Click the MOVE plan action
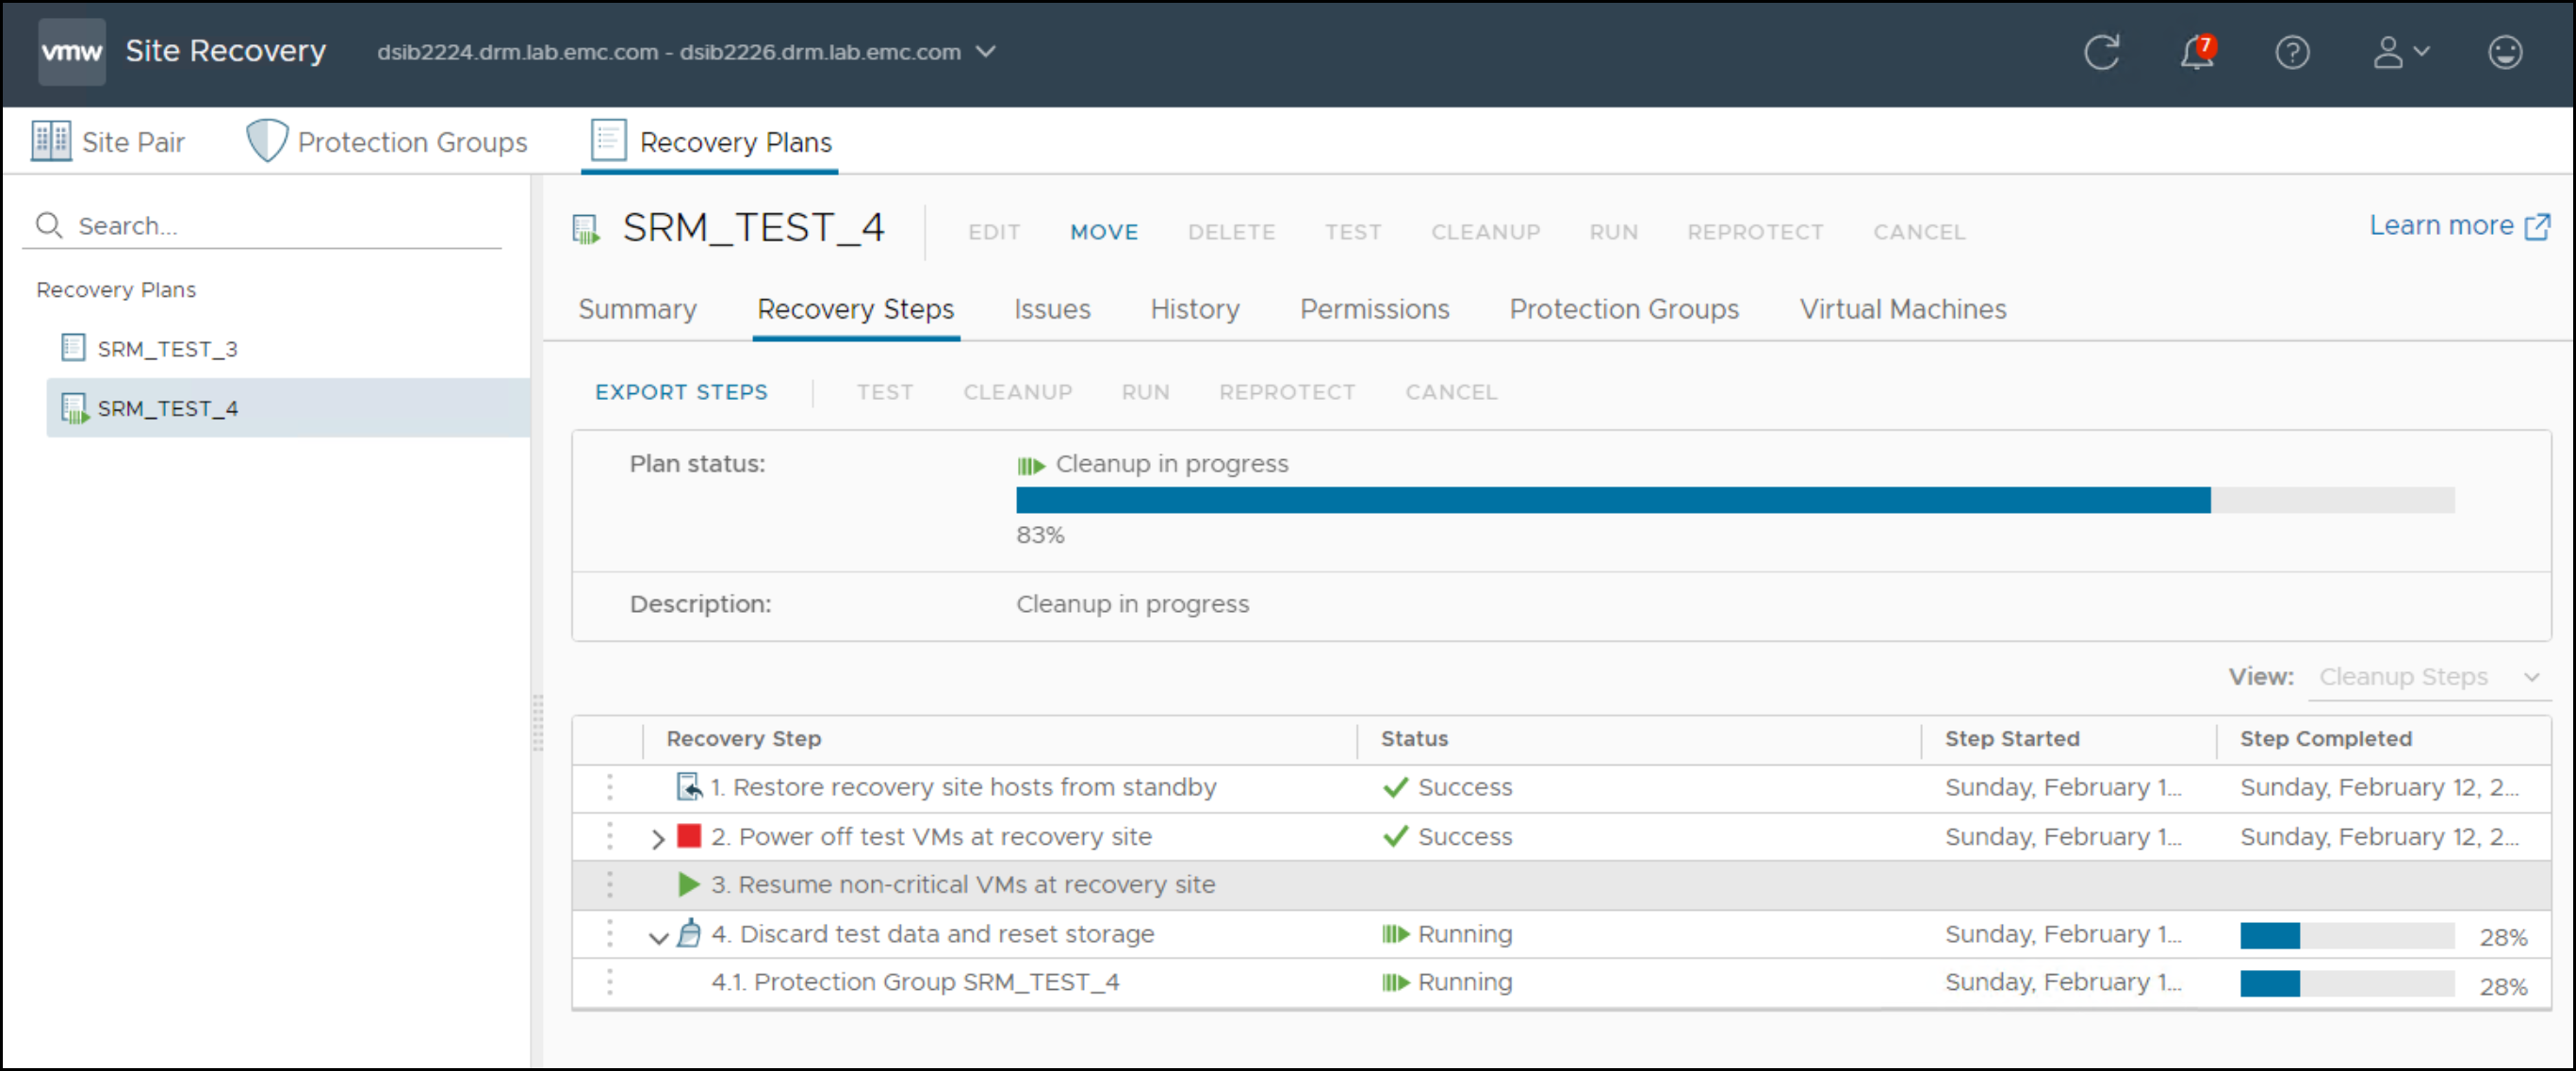The width and height of the screenshot is (2576, 1071). (1104, 232)
